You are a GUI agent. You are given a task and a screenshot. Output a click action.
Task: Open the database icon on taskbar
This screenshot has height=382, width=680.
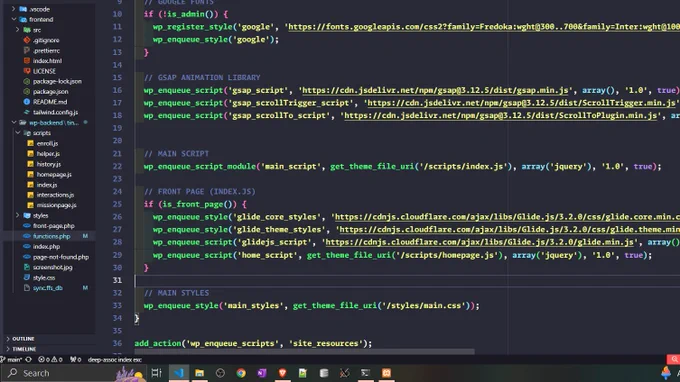pyautogui.click(x=324, y=373)
